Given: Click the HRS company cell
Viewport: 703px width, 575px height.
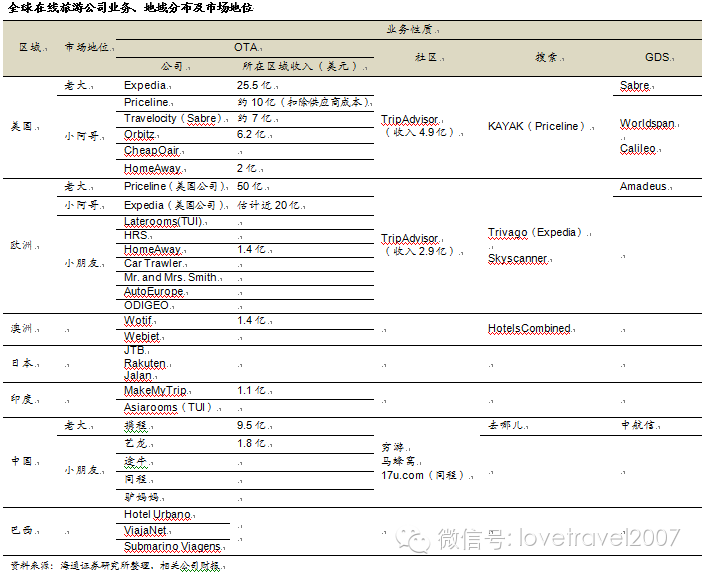Looking at the screenshot, I should tap(136, 235).
